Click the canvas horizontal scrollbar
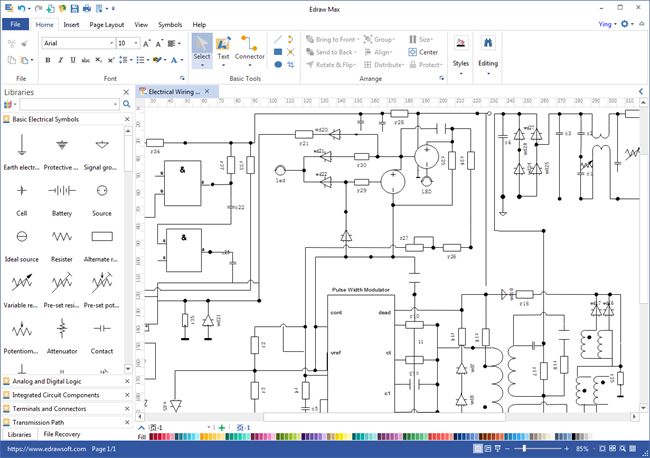Screen dimensions: 650x458 (384, 416)
